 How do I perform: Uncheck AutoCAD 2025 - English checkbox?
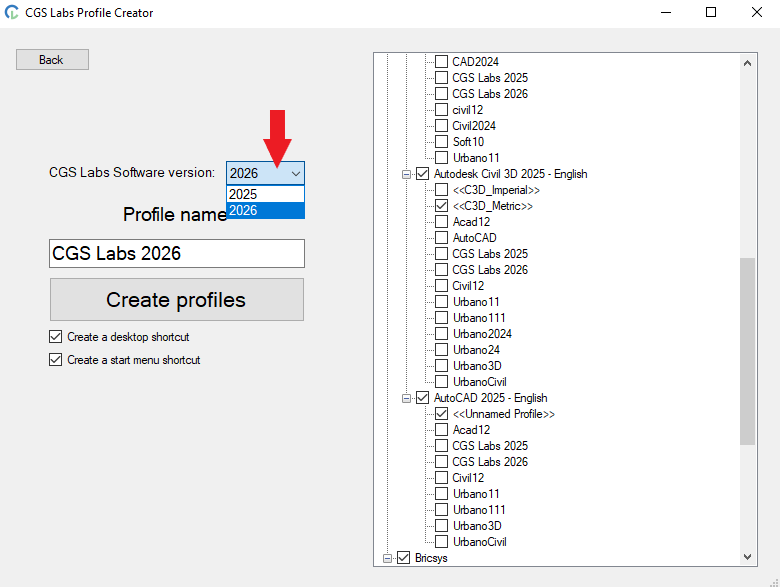[x=422, y=397]
